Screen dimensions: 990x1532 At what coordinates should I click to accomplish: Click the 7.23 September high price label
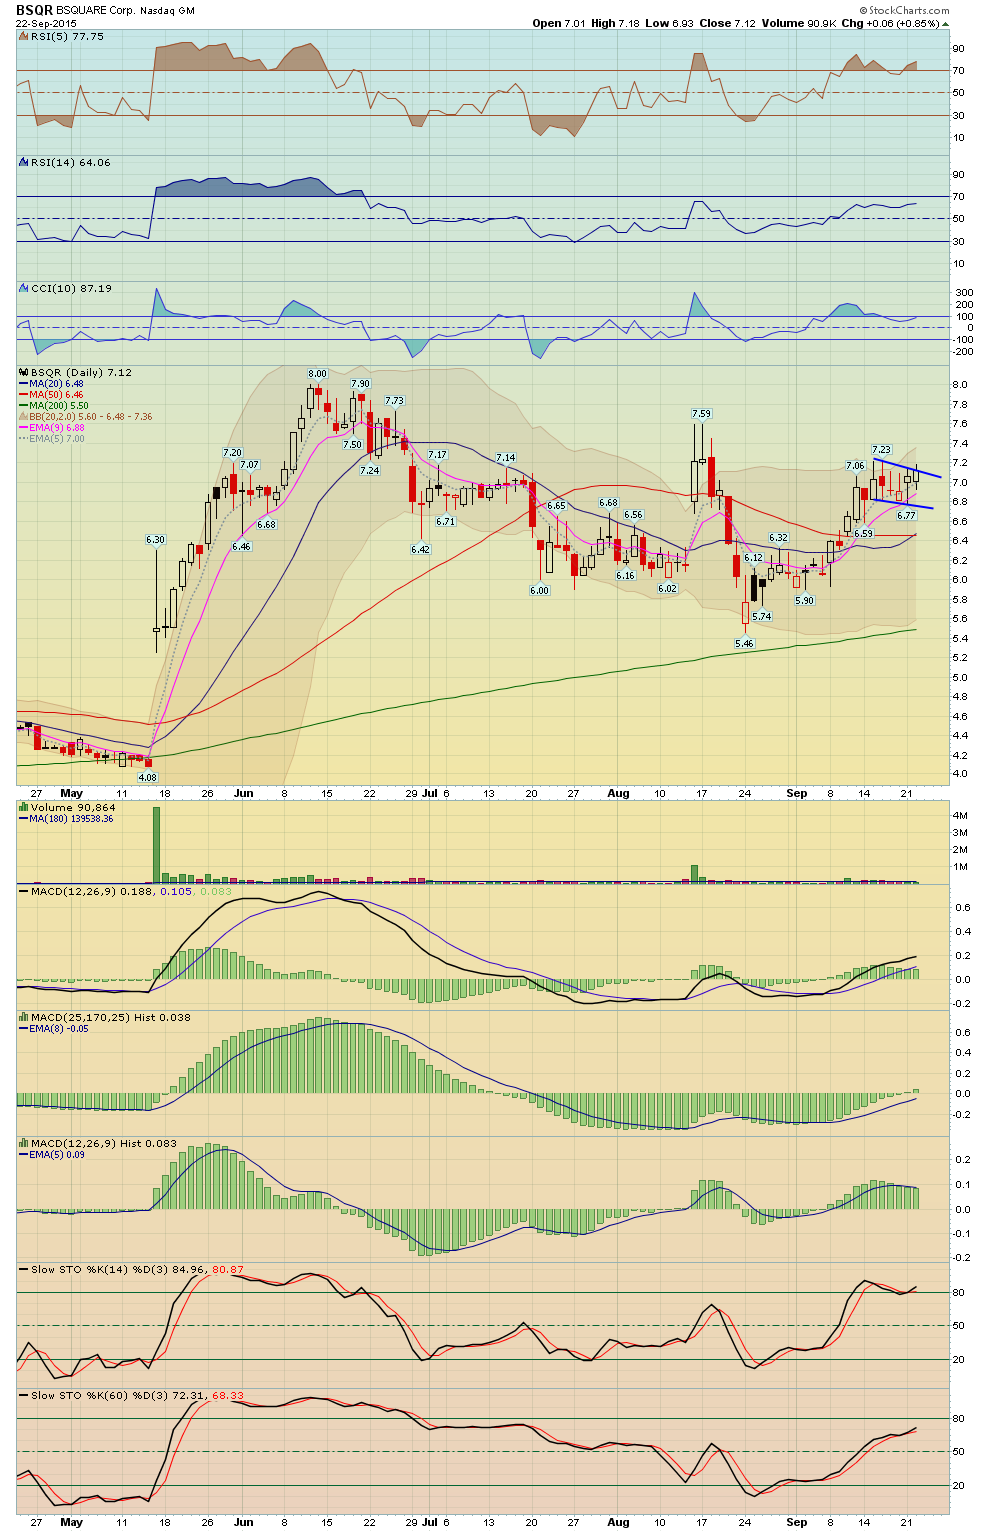pos(881,450)
